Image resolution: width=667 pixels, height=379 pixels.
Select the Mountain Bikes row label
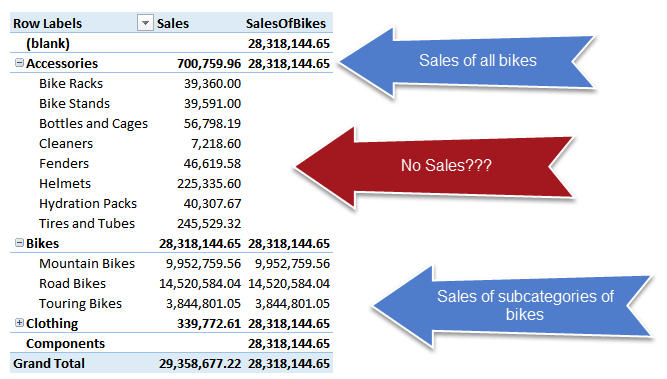[x=87, y=263]
